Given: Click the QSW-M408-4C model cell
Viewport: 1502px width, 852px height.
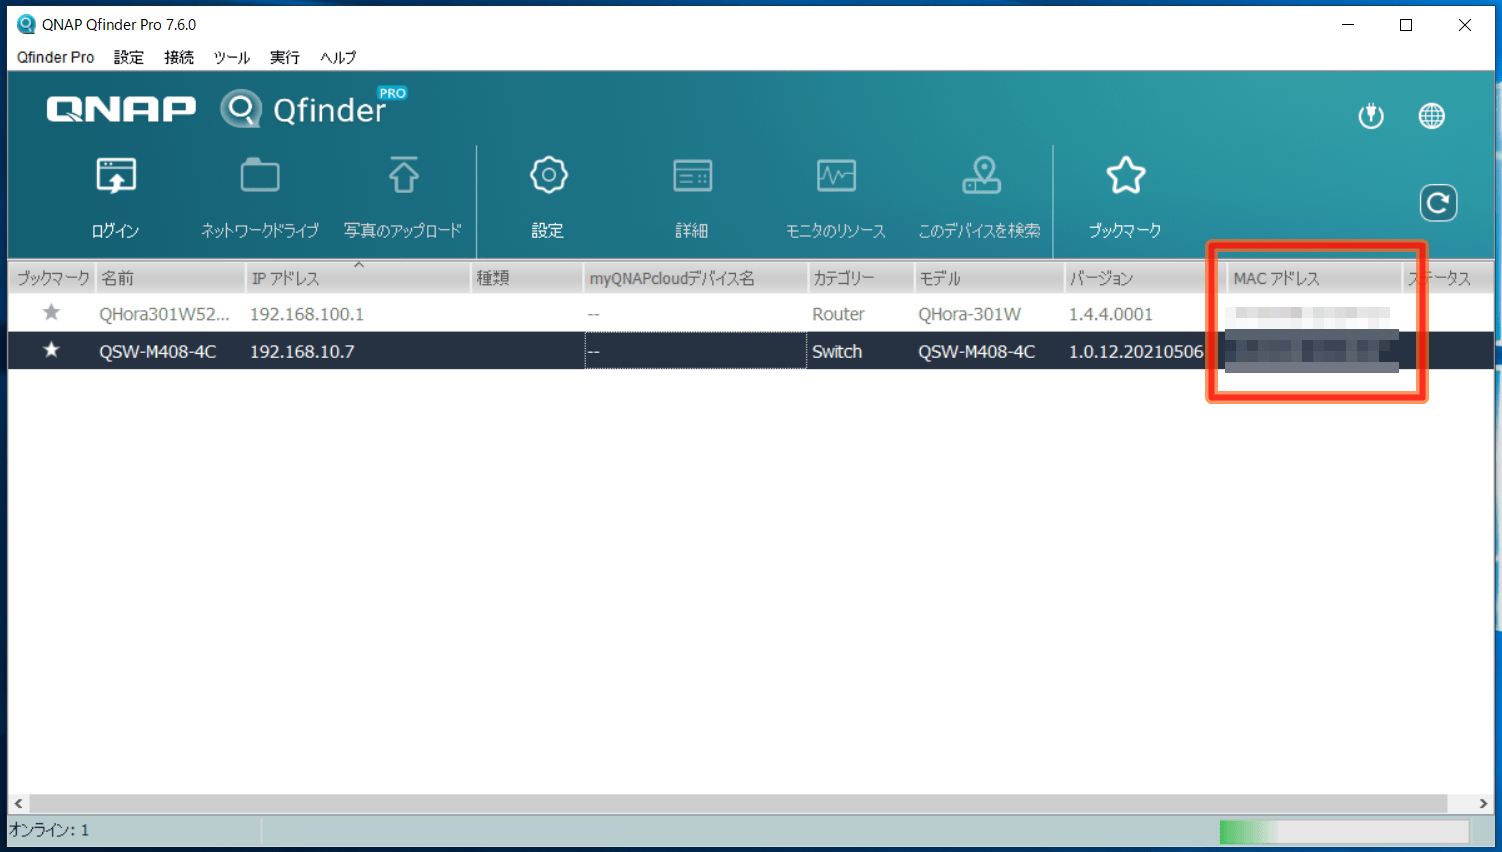Looking at the screenshot, I should pos(976,351).
